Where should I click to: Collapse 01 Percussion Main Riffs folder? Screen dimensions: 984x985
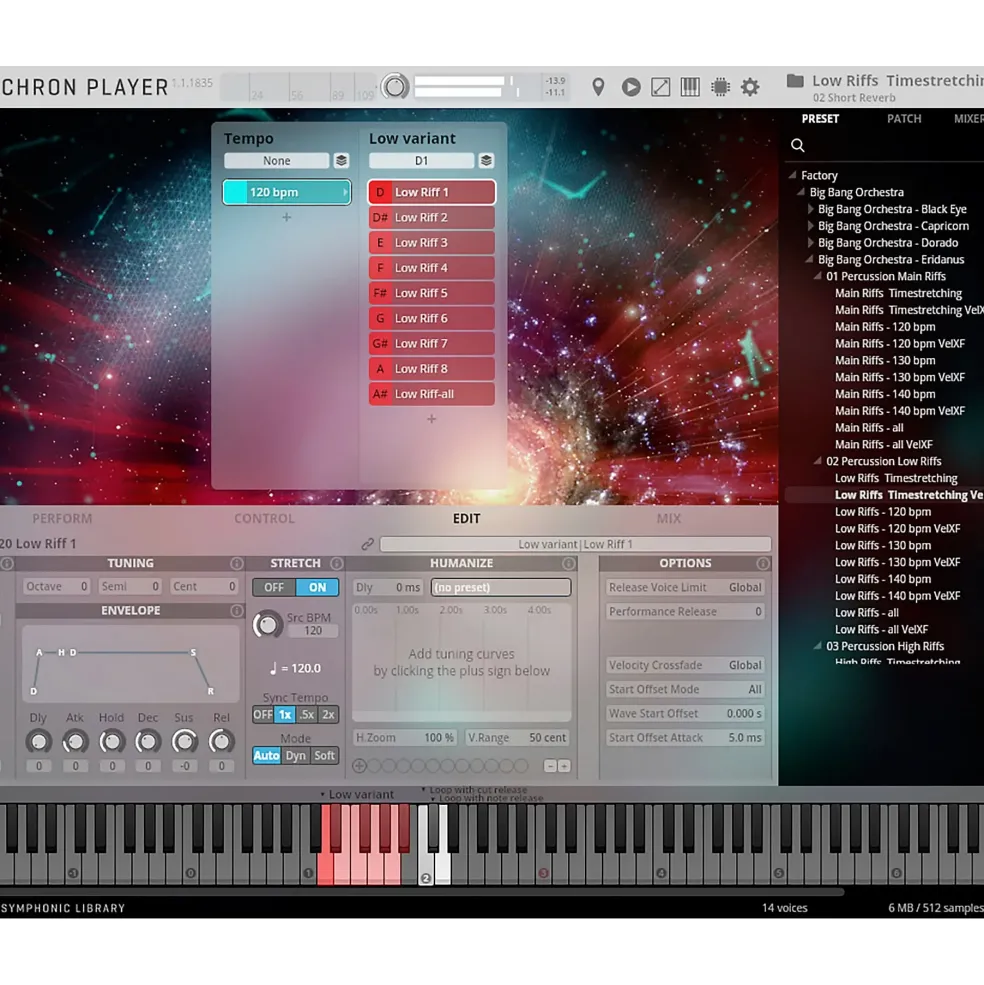817,276
